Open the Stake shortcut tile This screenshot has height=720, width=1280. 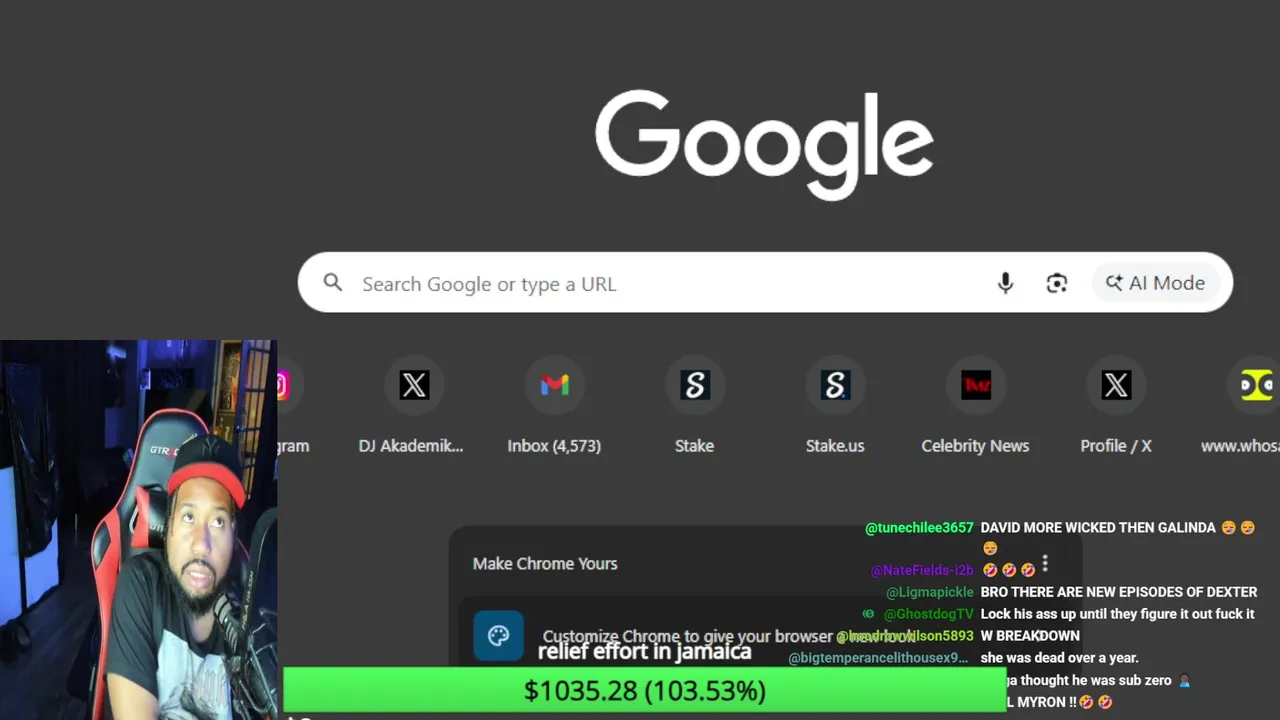point(695,385)
